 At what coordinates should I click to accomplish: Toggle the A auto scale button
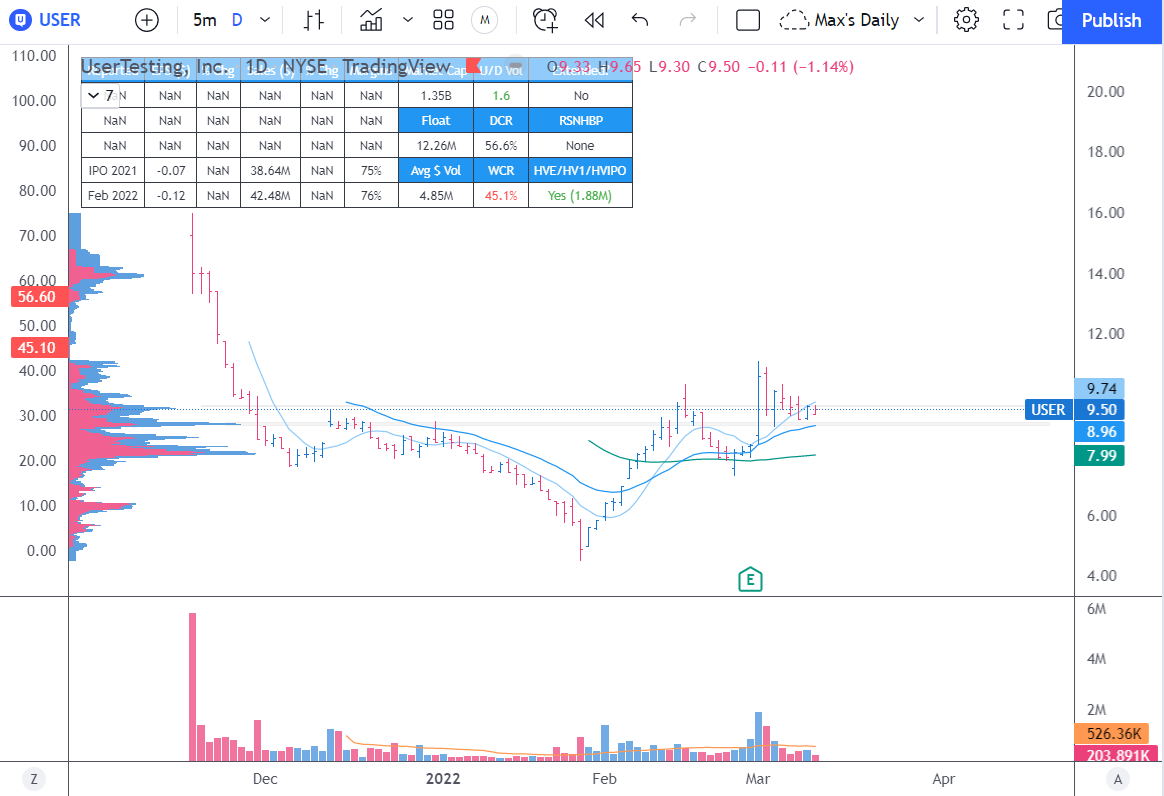[1118, 779]
